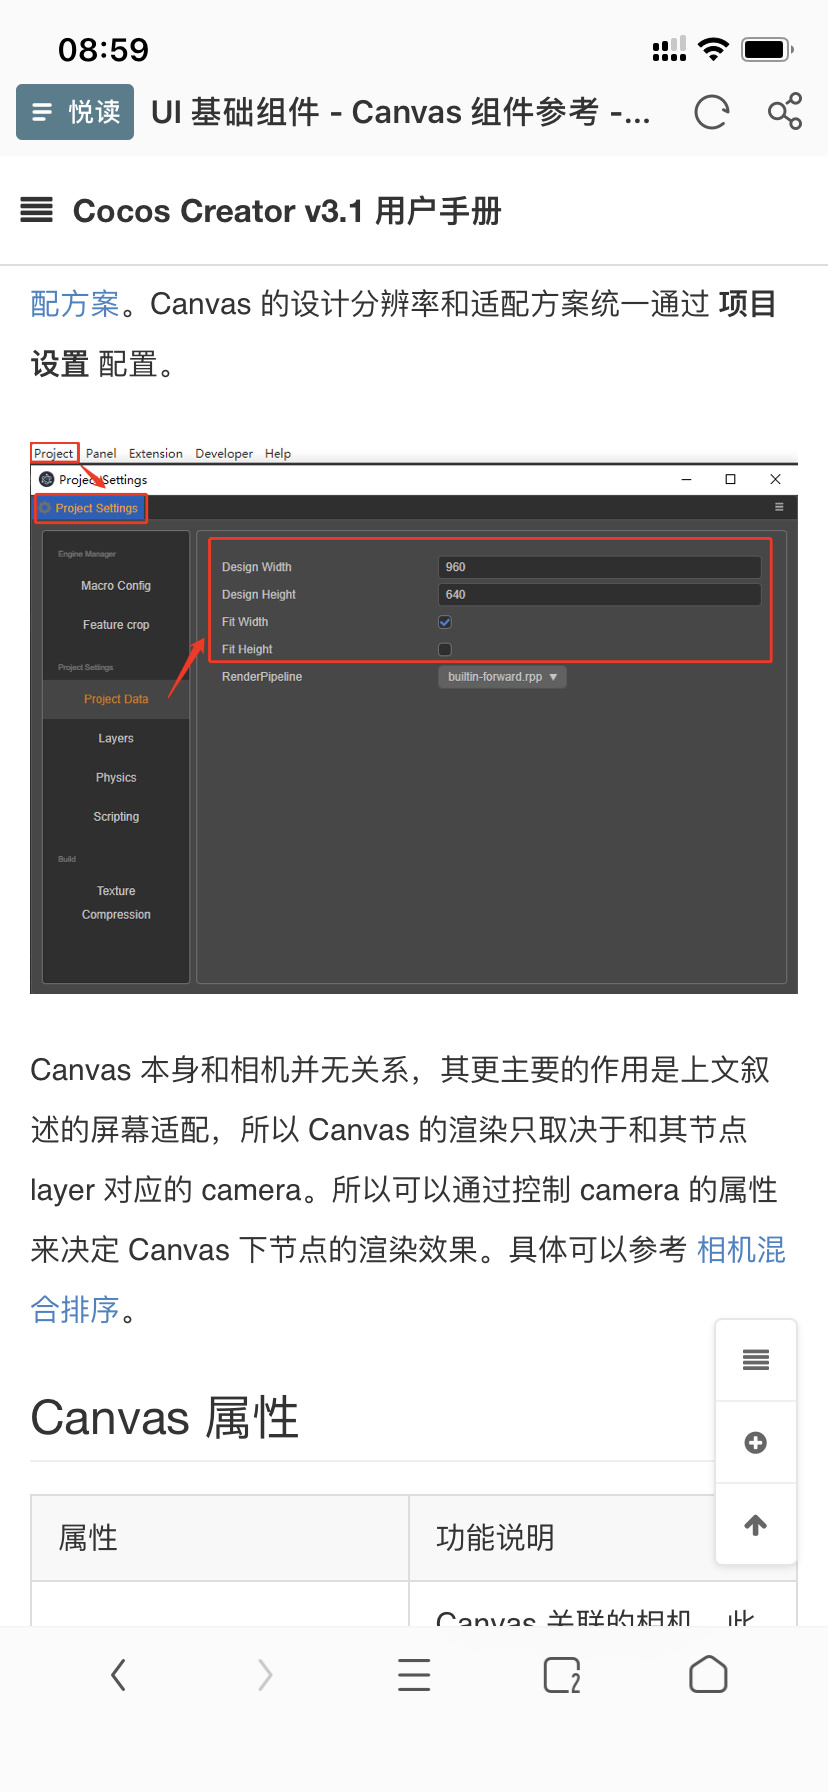Tap the browser forward arrow

[265, 1674]
